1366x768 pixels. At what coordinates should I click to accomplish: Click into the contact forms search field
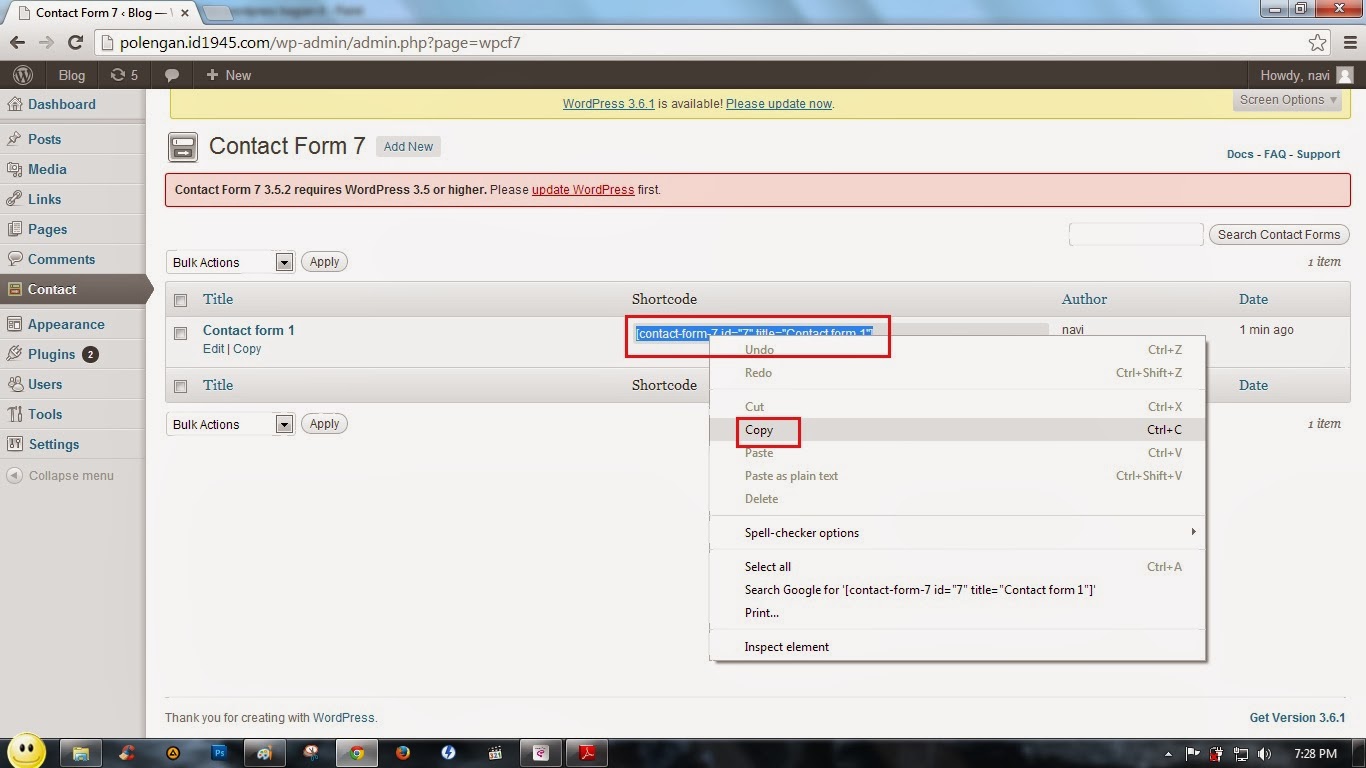[1135, 235]
